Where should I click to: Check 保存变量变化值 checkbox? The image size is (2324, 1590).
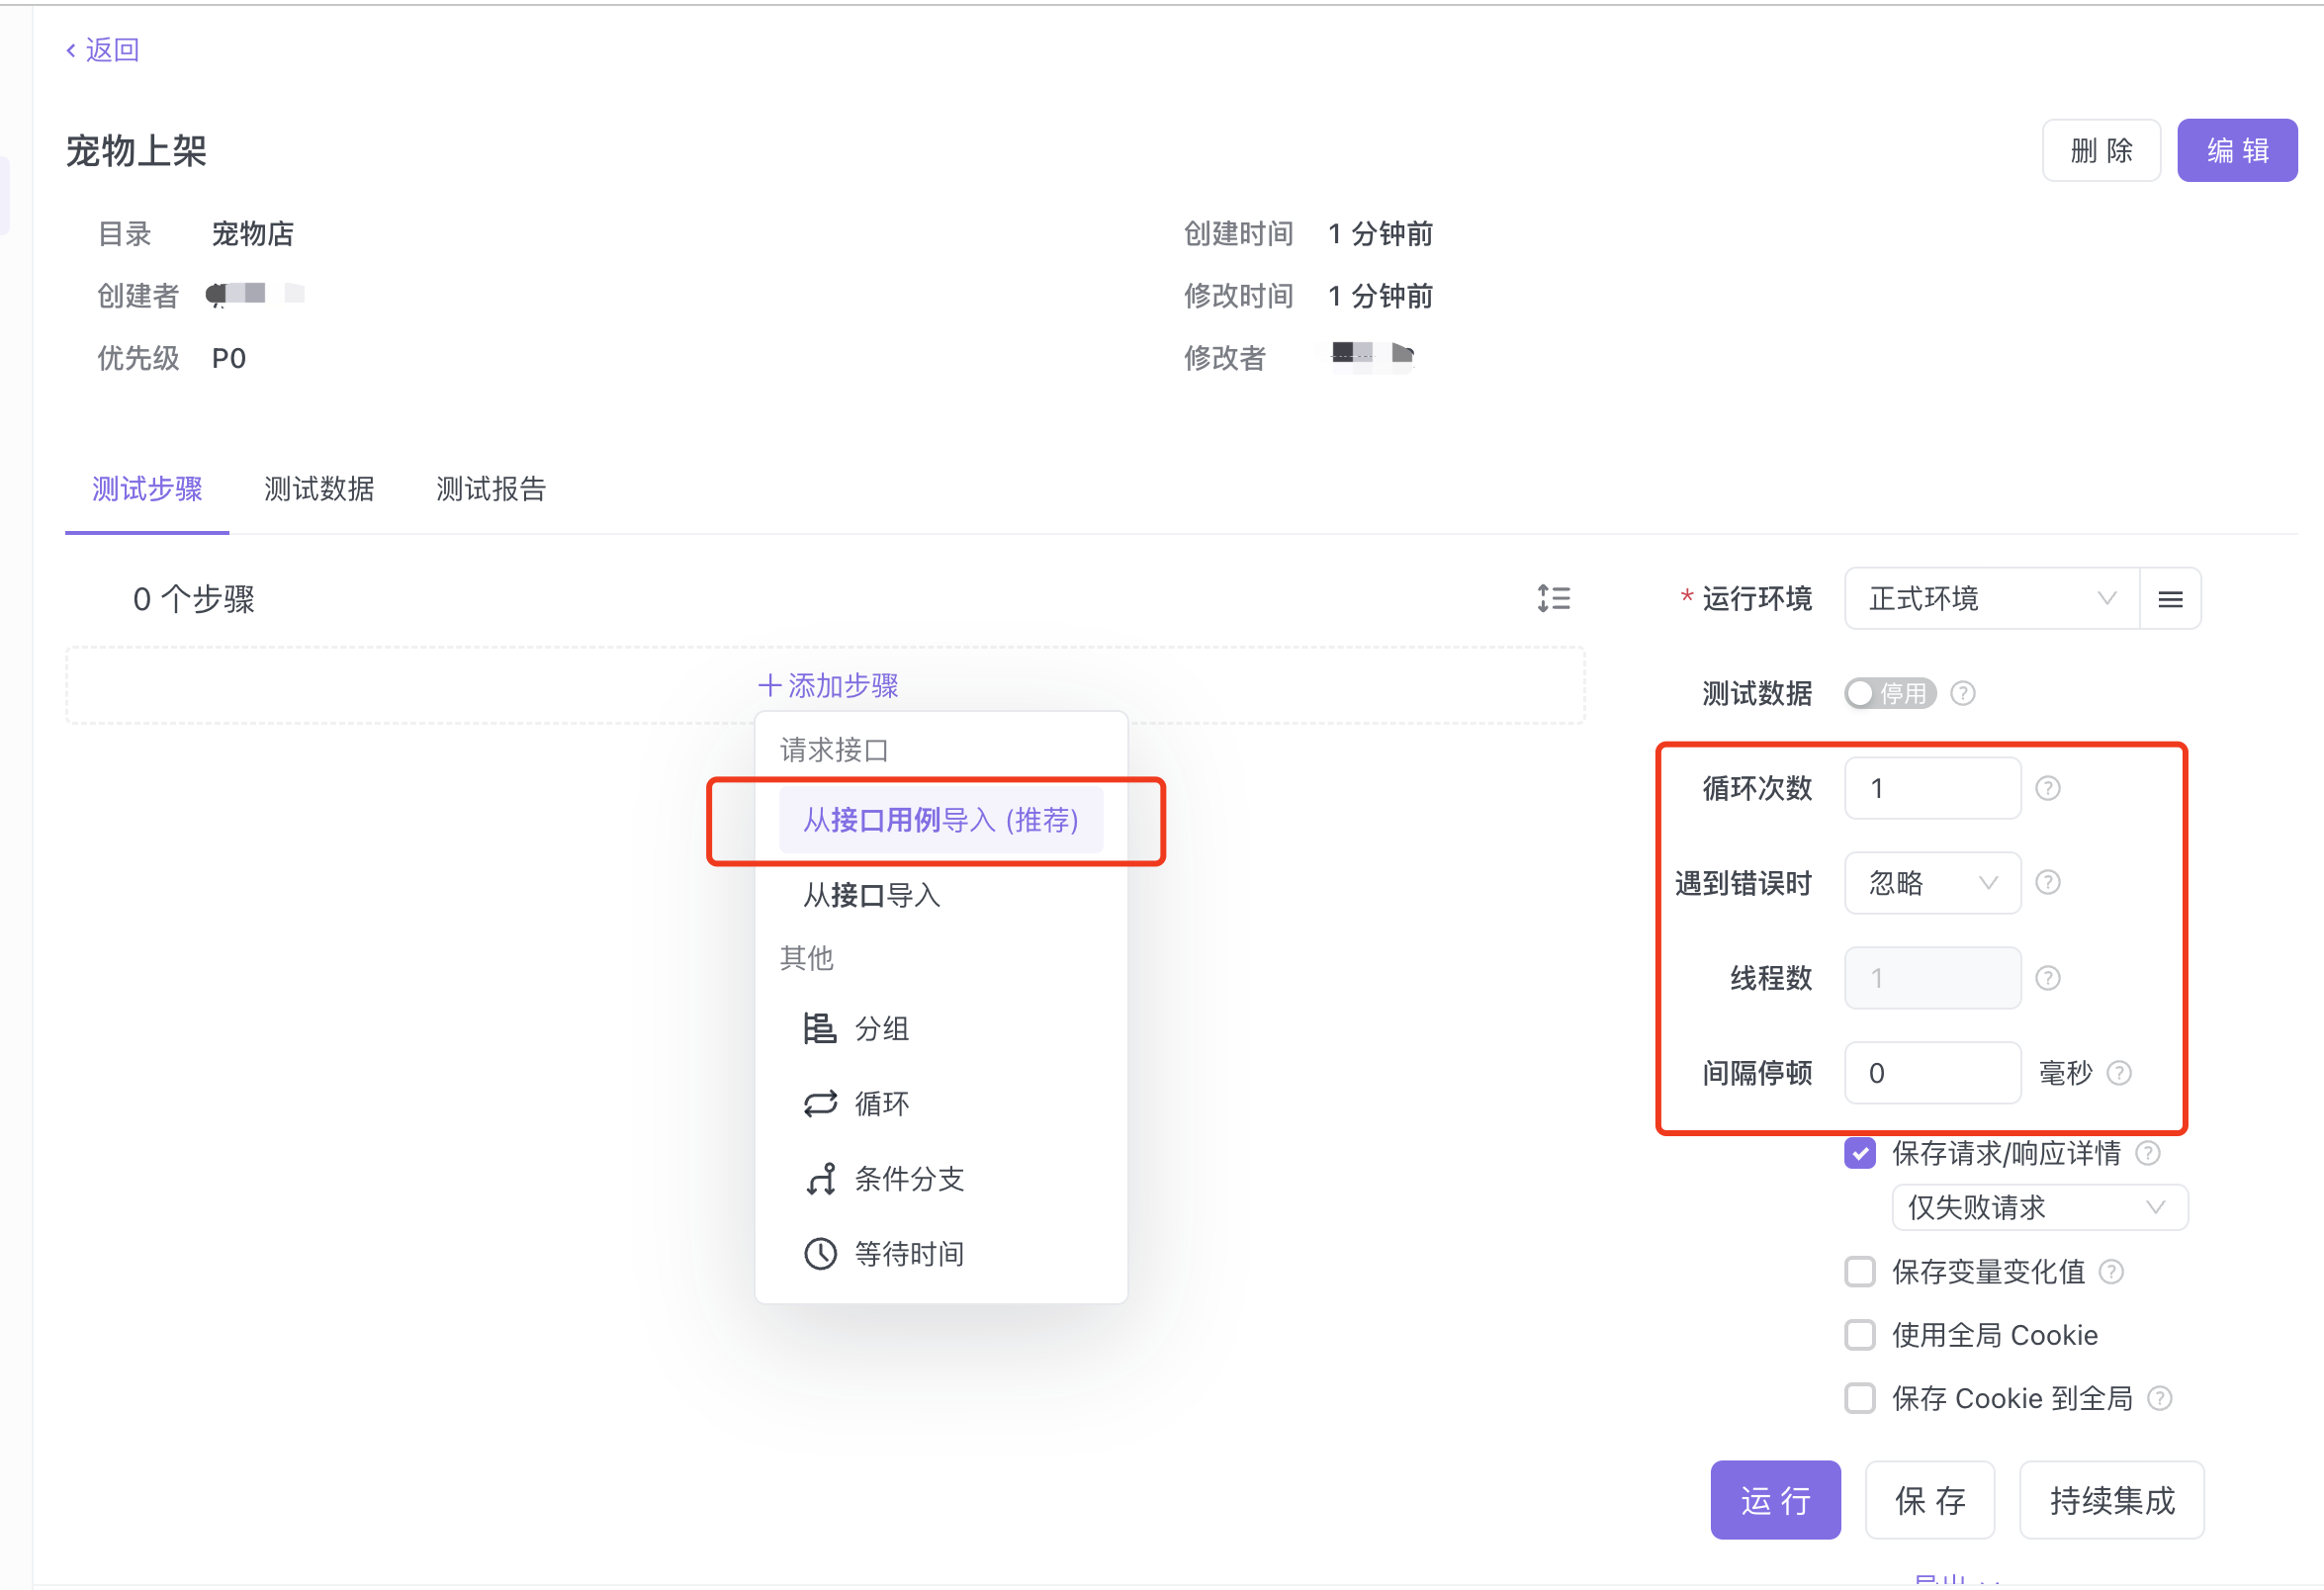click(1859, 1272)
